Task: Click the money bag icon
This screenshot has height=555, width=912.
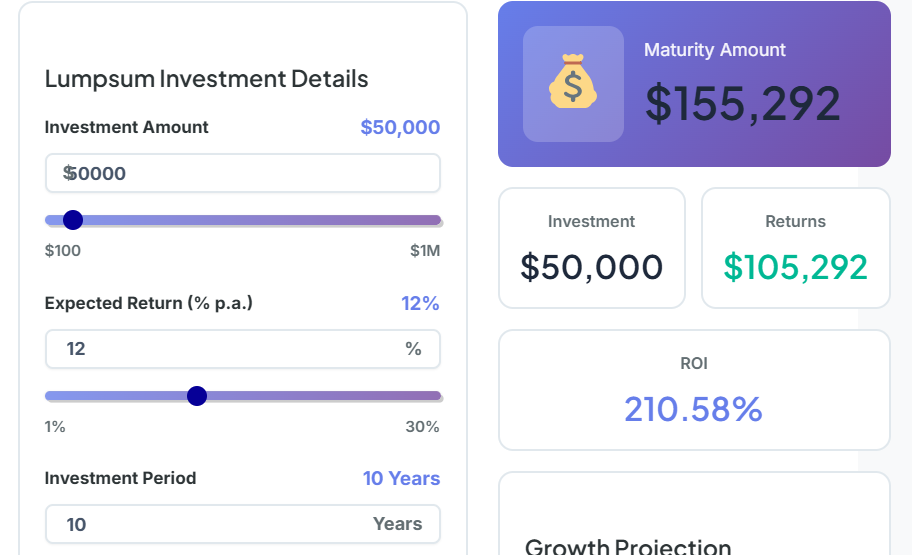Action: (573, 84)
